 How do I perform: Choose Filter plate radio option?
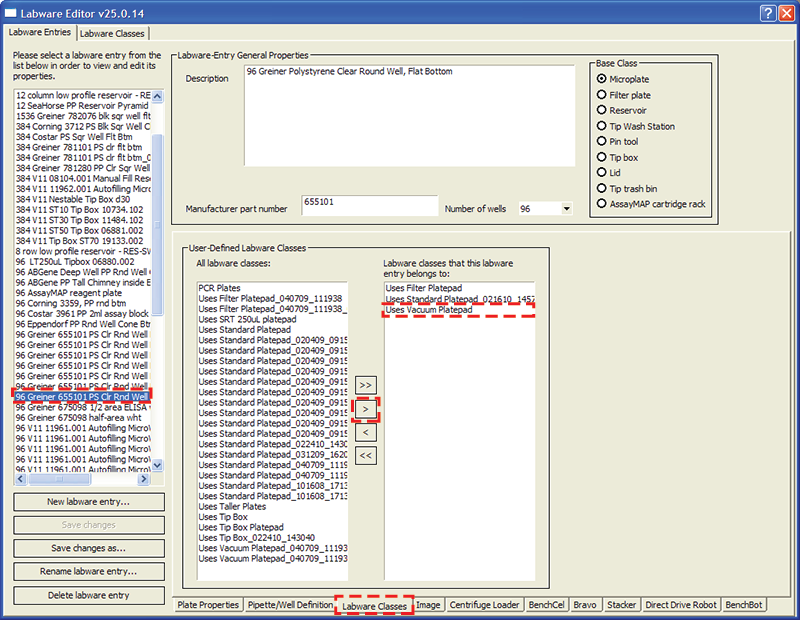[601, 95]
